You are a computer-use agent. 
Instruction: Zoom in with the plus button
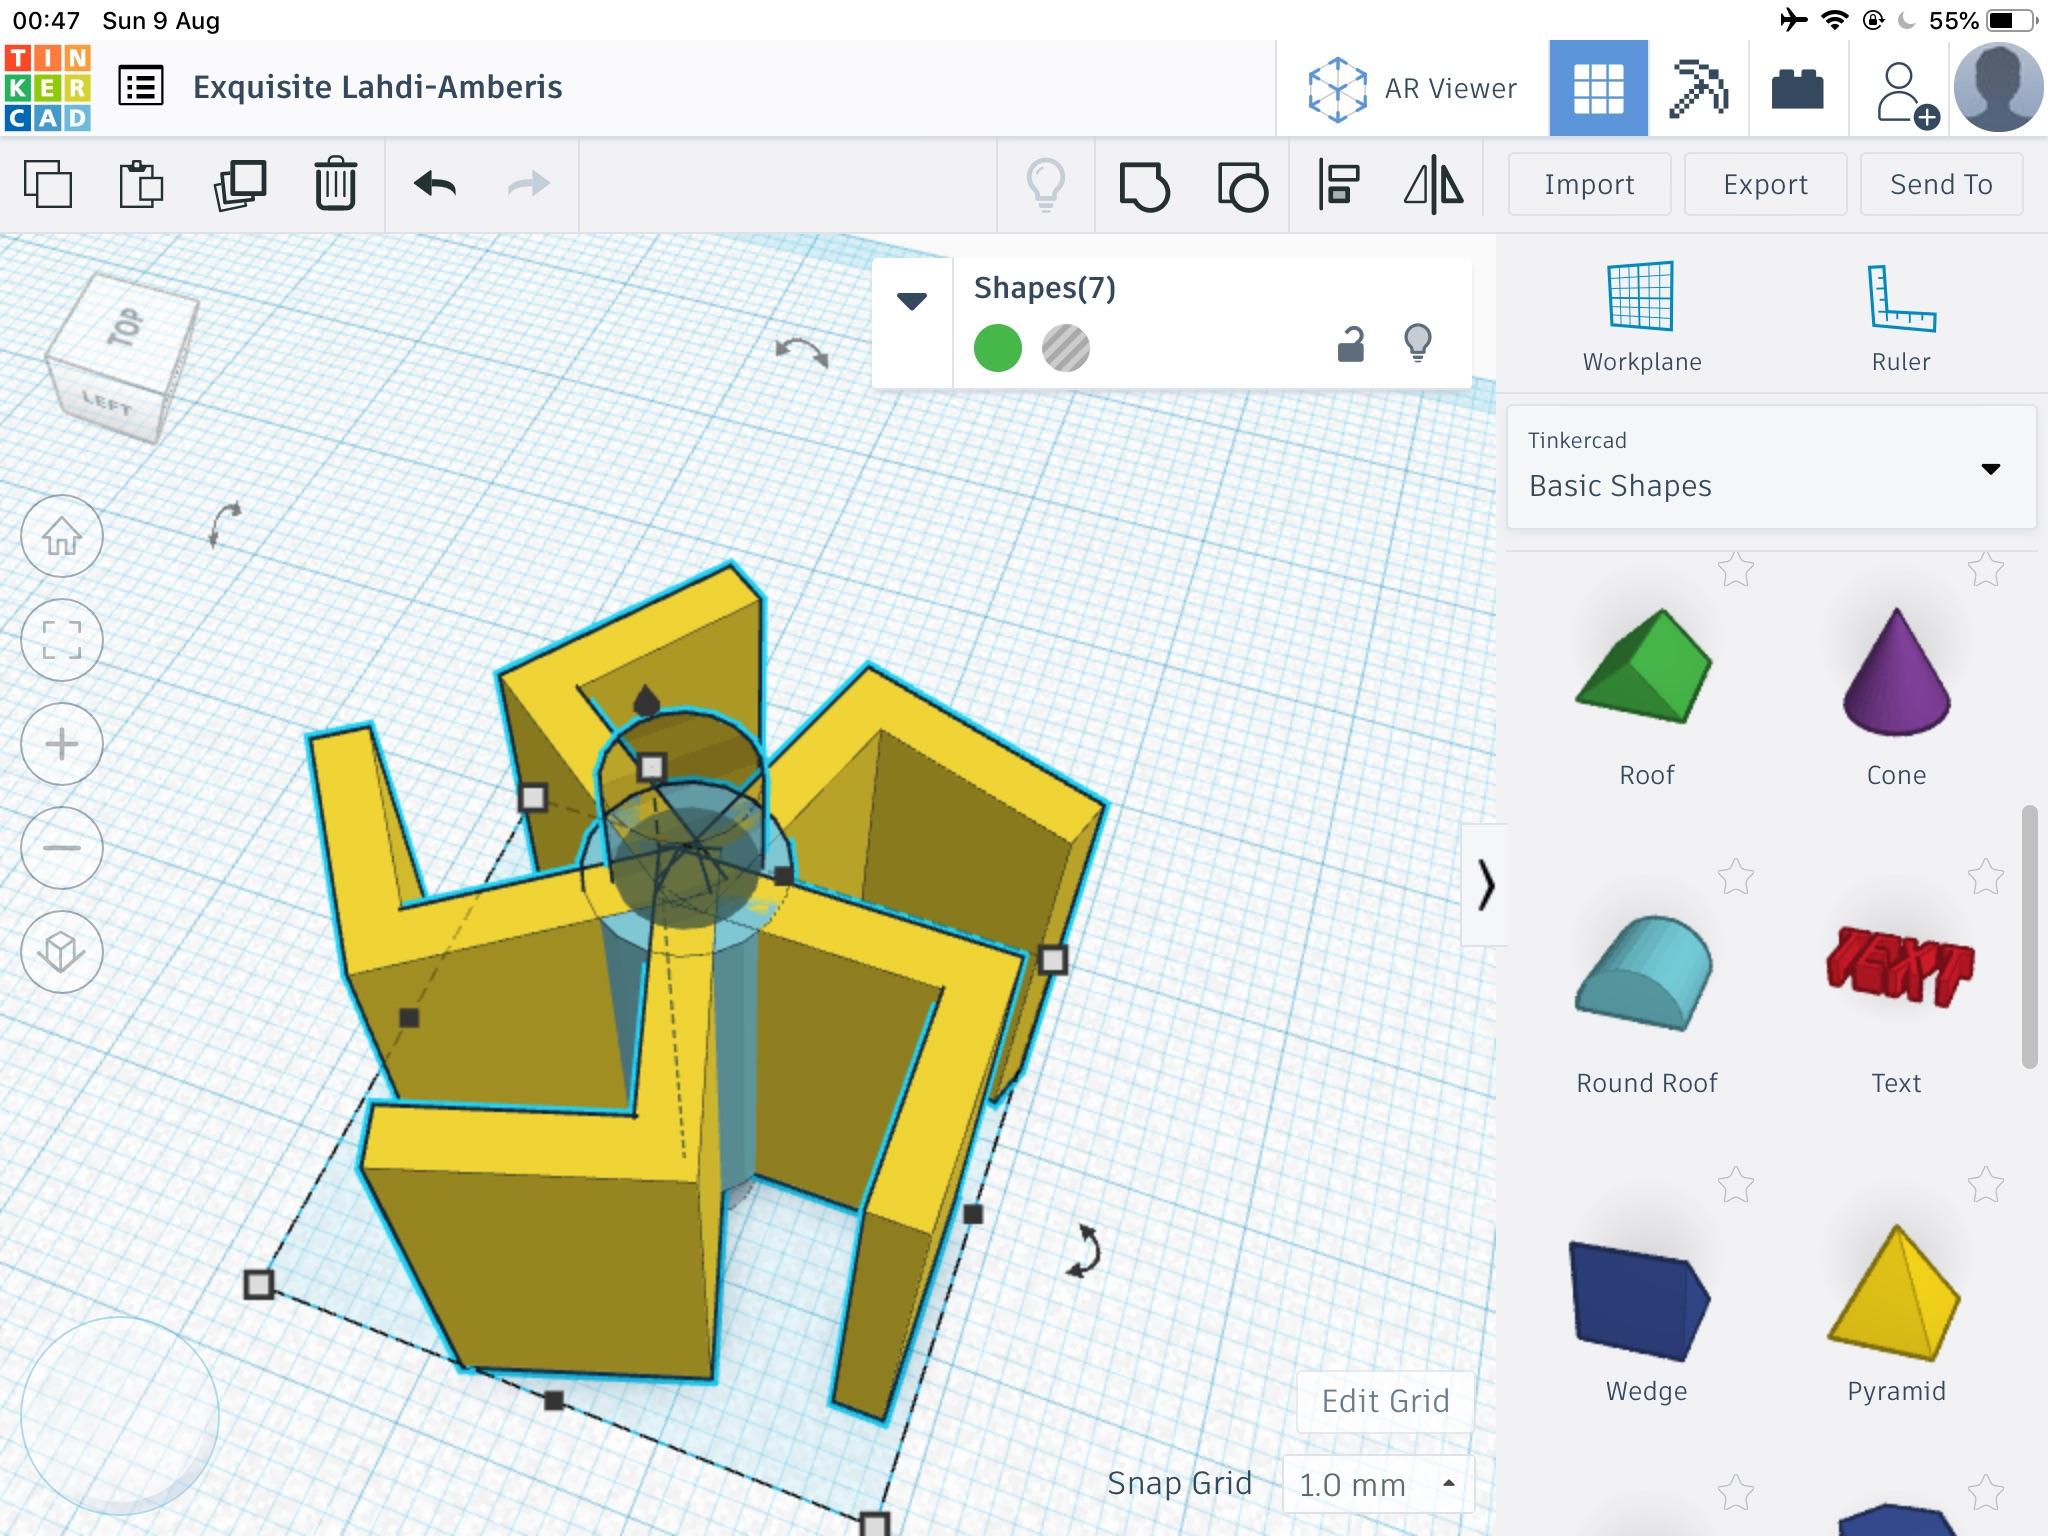coord(62,744)
